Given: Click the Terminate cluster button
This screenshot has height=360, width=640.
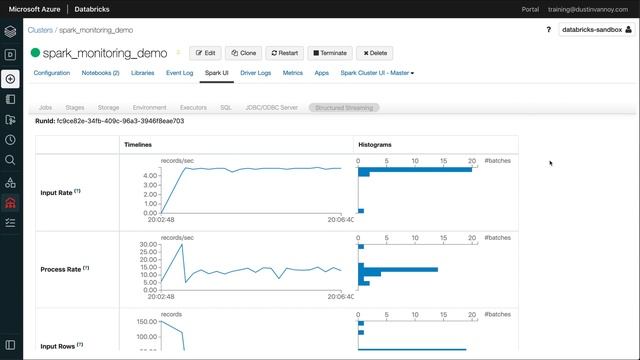Looking at the screenshot, I should click(x=330, y=53).
